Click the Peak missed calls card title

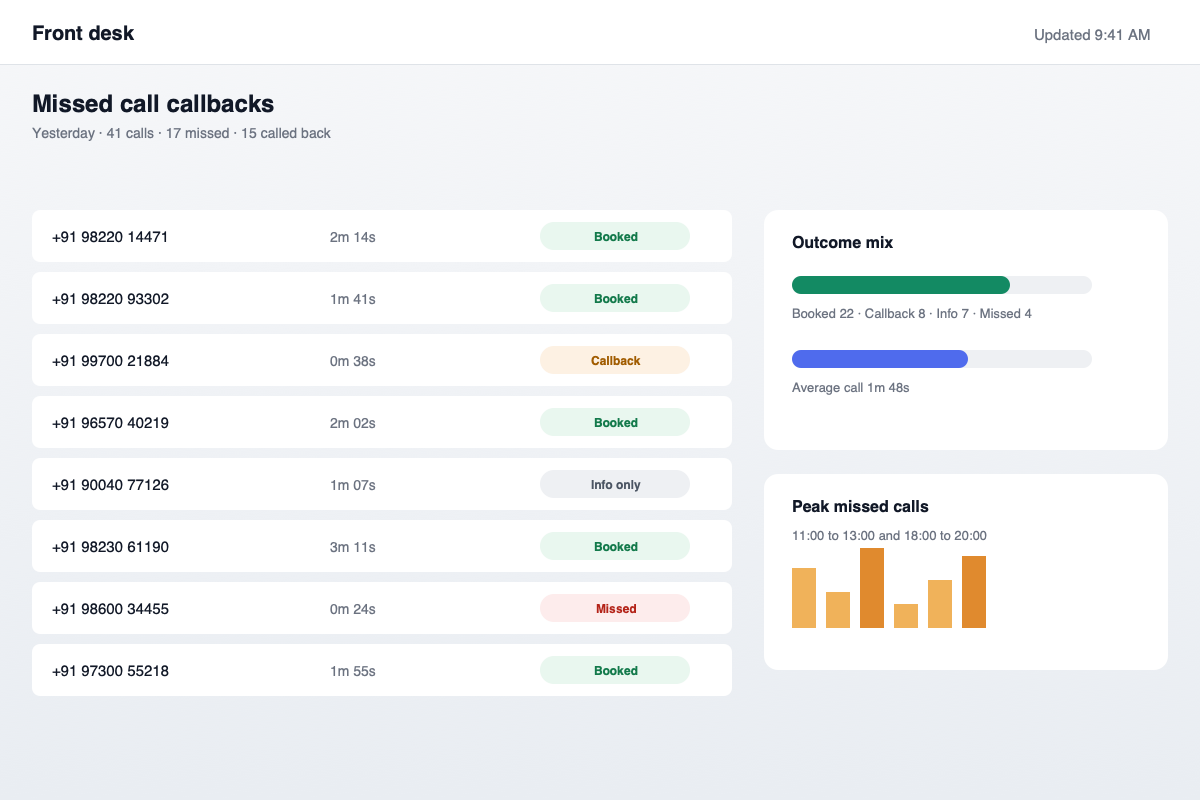pyautogui.click(x=860, y=506)
